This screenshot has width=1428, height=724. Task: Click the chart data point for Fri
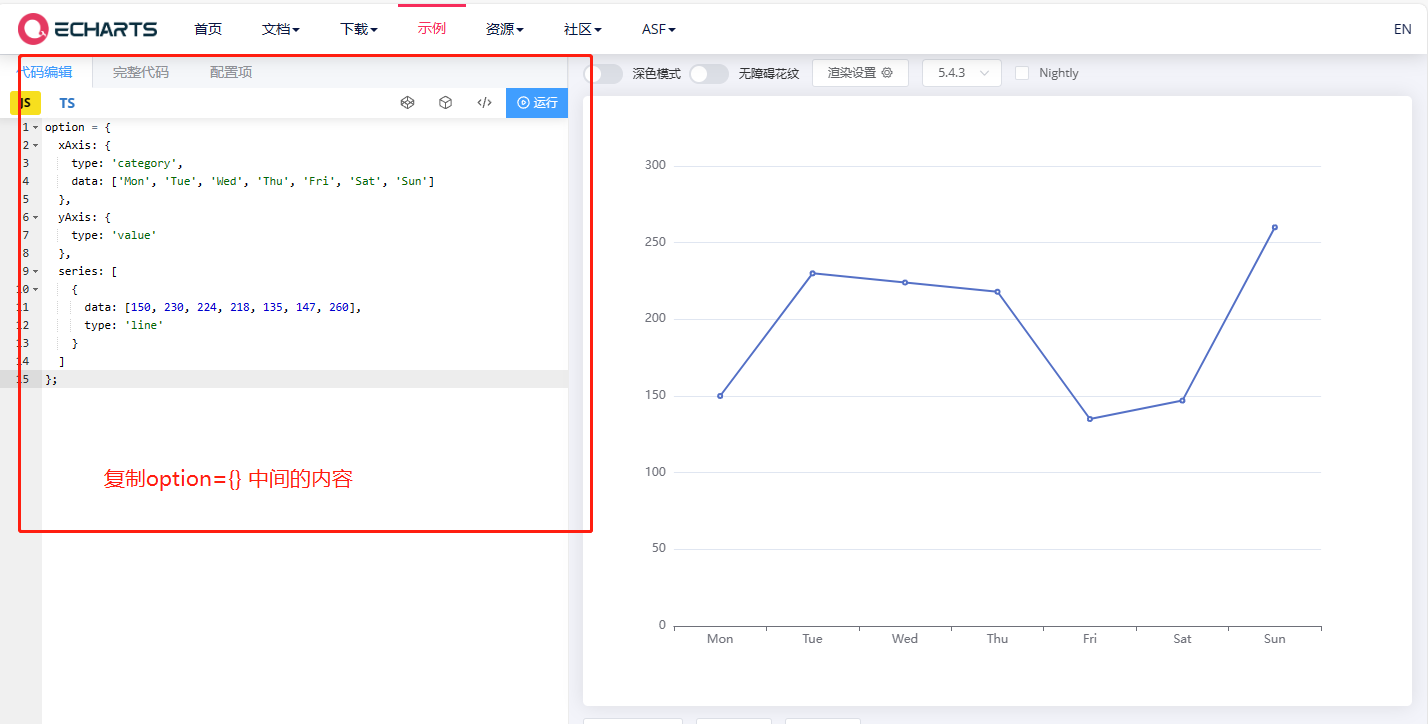[x=1090, y=419]
